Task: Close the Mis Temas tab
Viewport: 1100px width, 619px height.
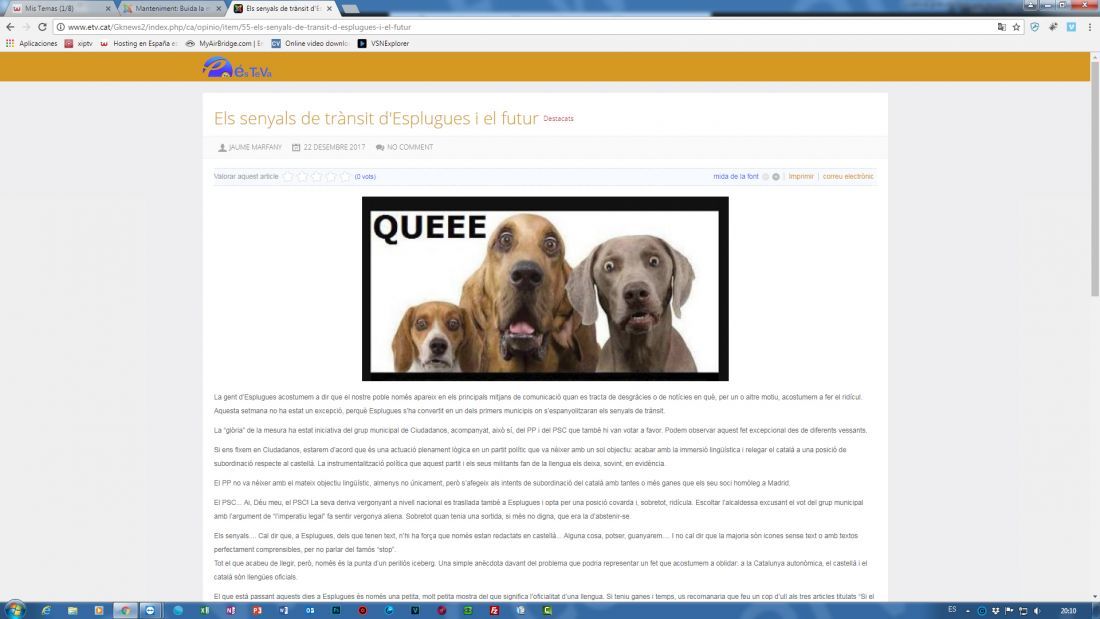Action: coord(108,8)
